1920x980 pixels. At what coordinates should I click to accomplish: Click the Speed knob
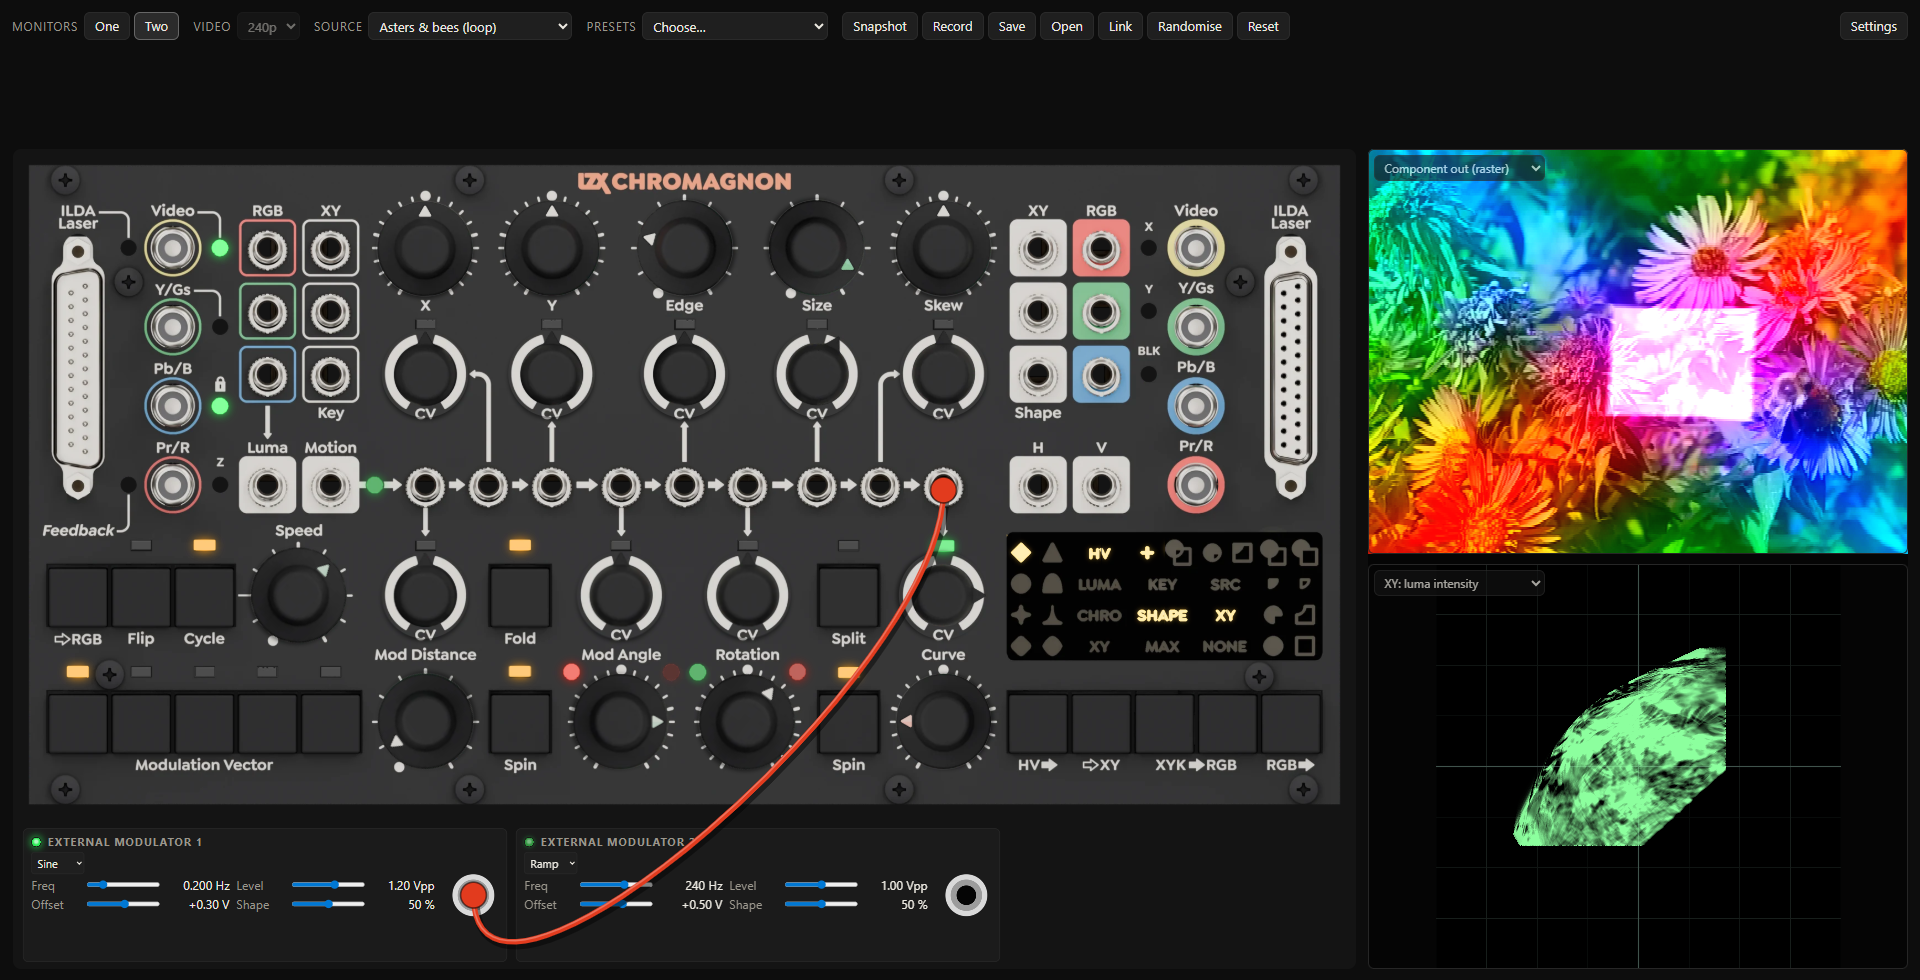tap(298, 595)
